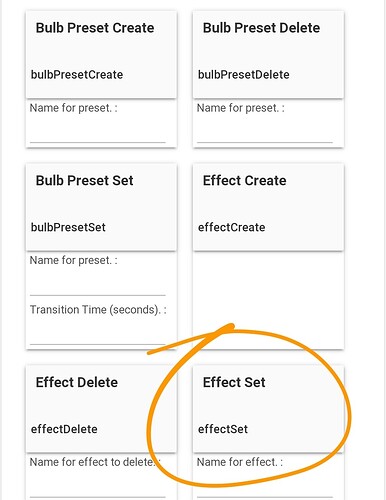Viewport: 386px width, 500px height.
Task: Select the effectCreate command label
Action: (232, 227)
